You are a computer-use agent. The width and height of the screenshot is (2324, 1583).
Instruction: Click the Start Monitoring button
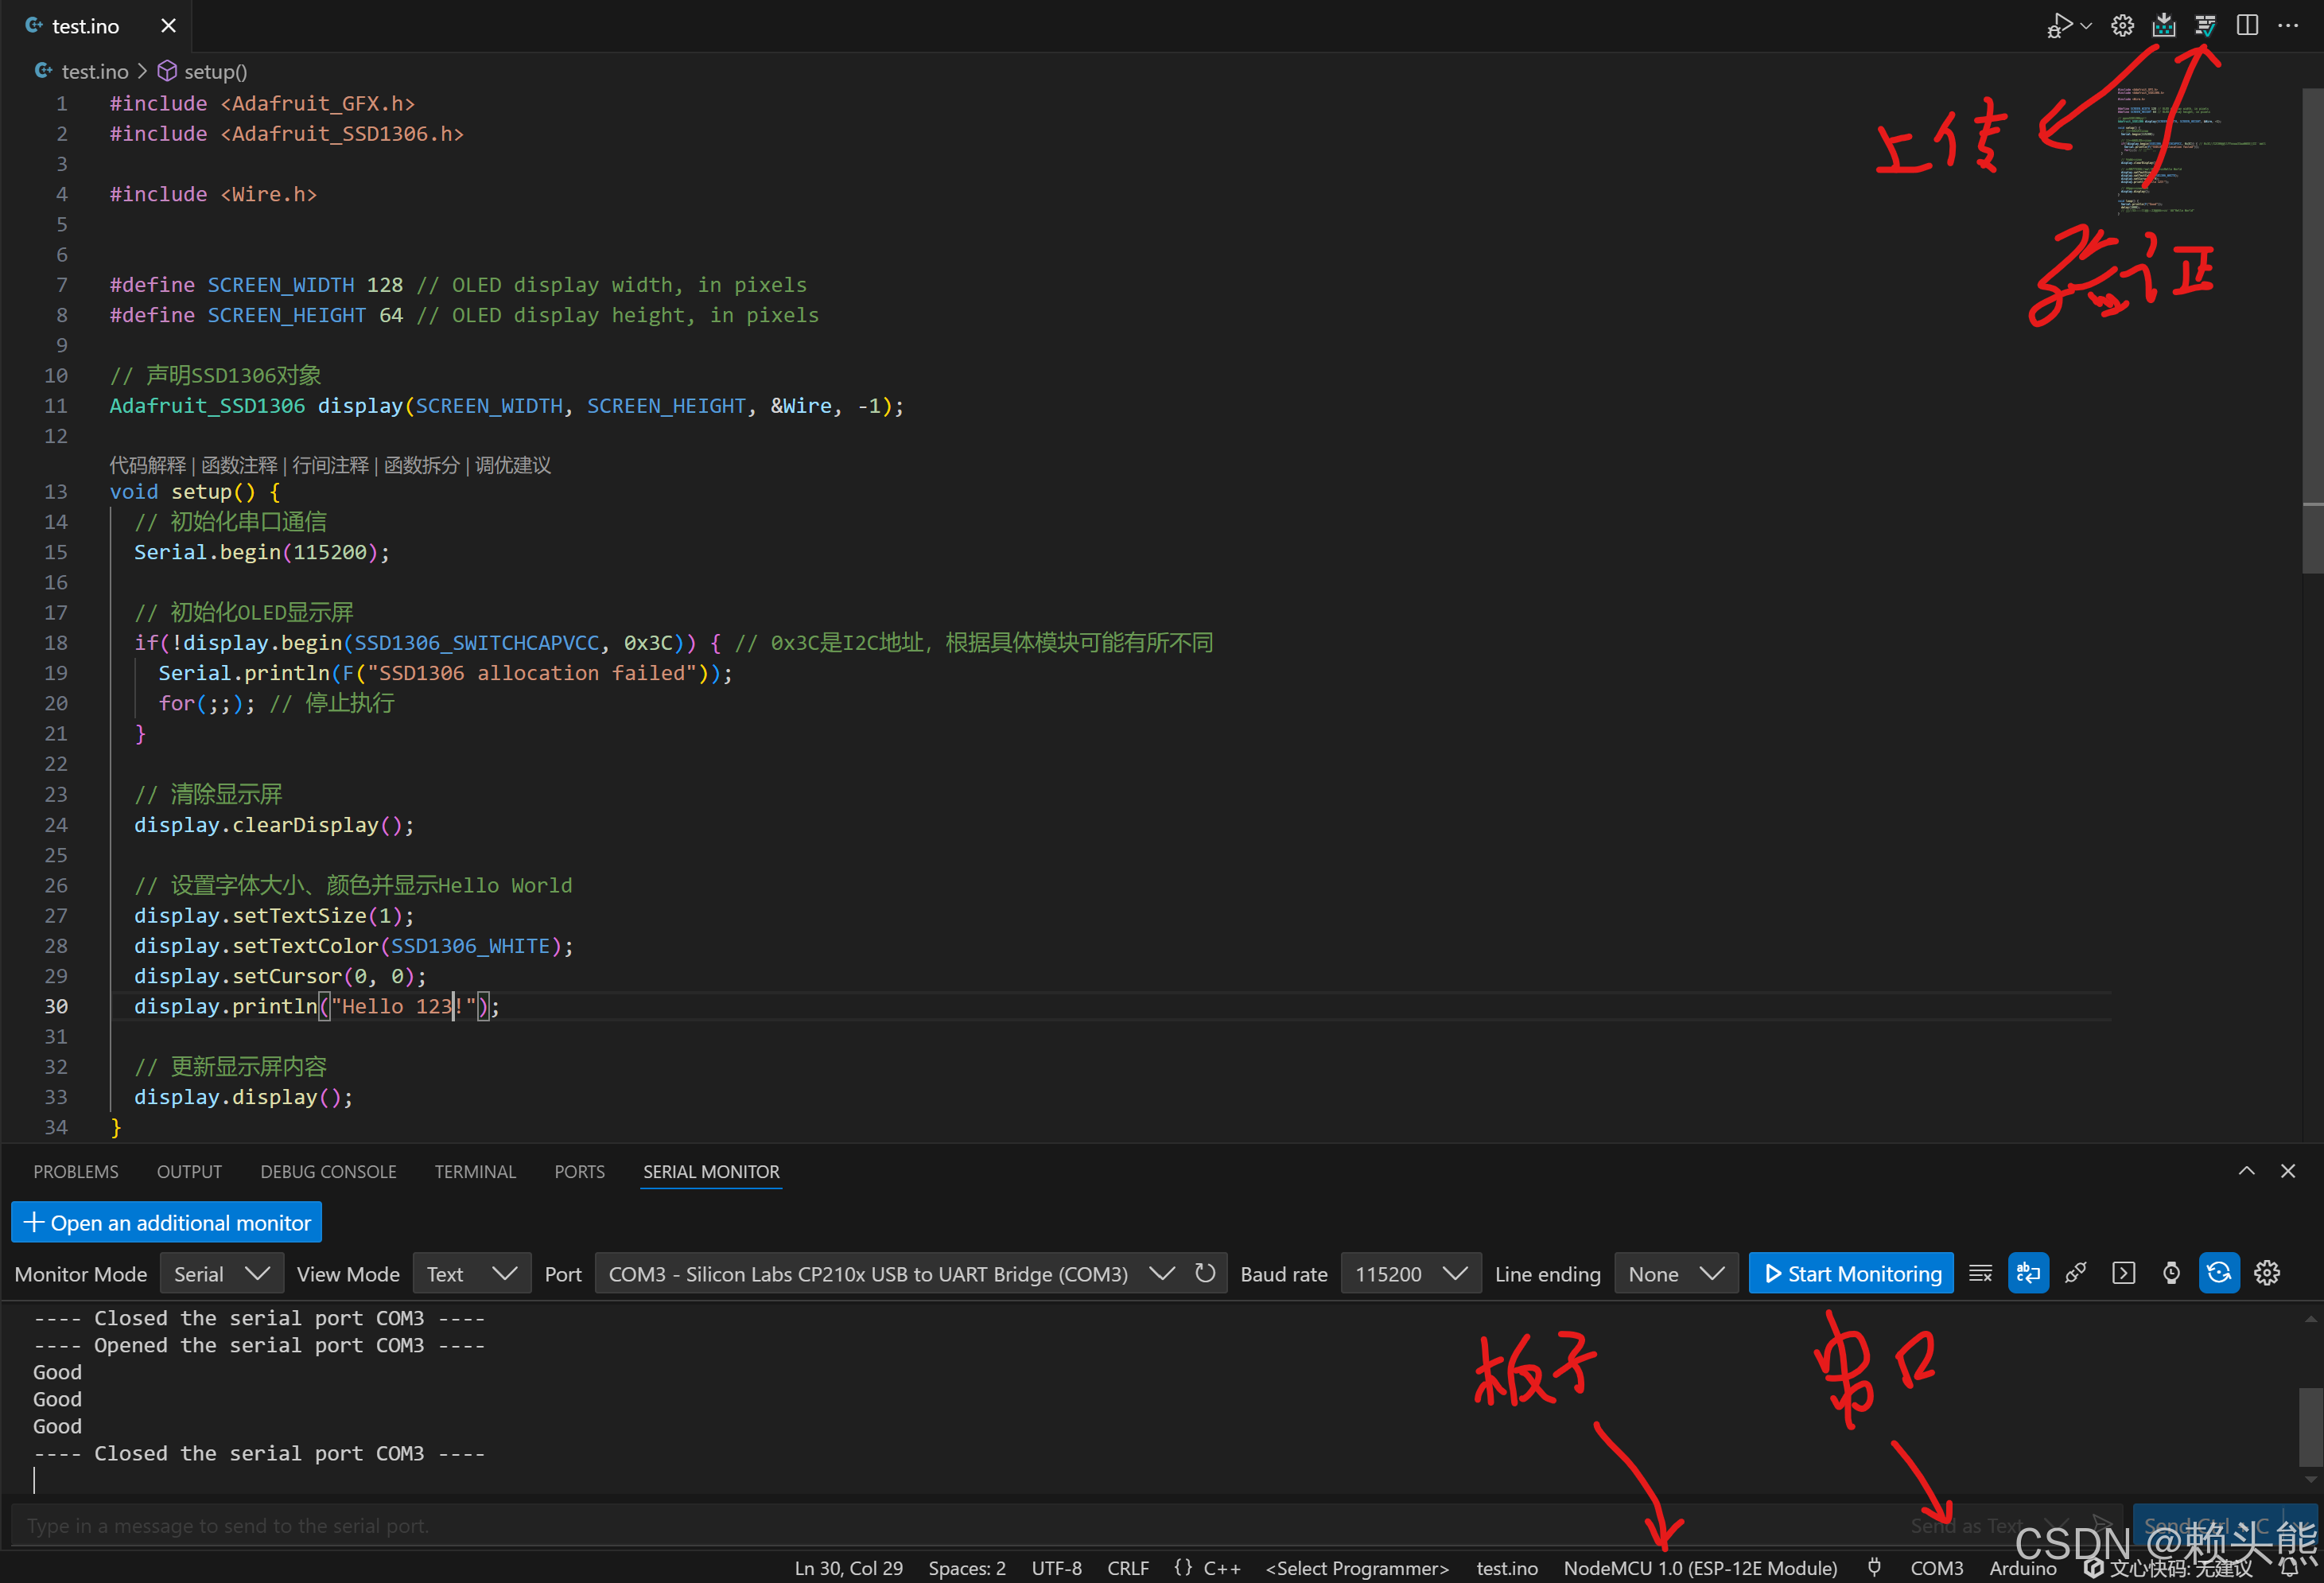(1851, 1274)
